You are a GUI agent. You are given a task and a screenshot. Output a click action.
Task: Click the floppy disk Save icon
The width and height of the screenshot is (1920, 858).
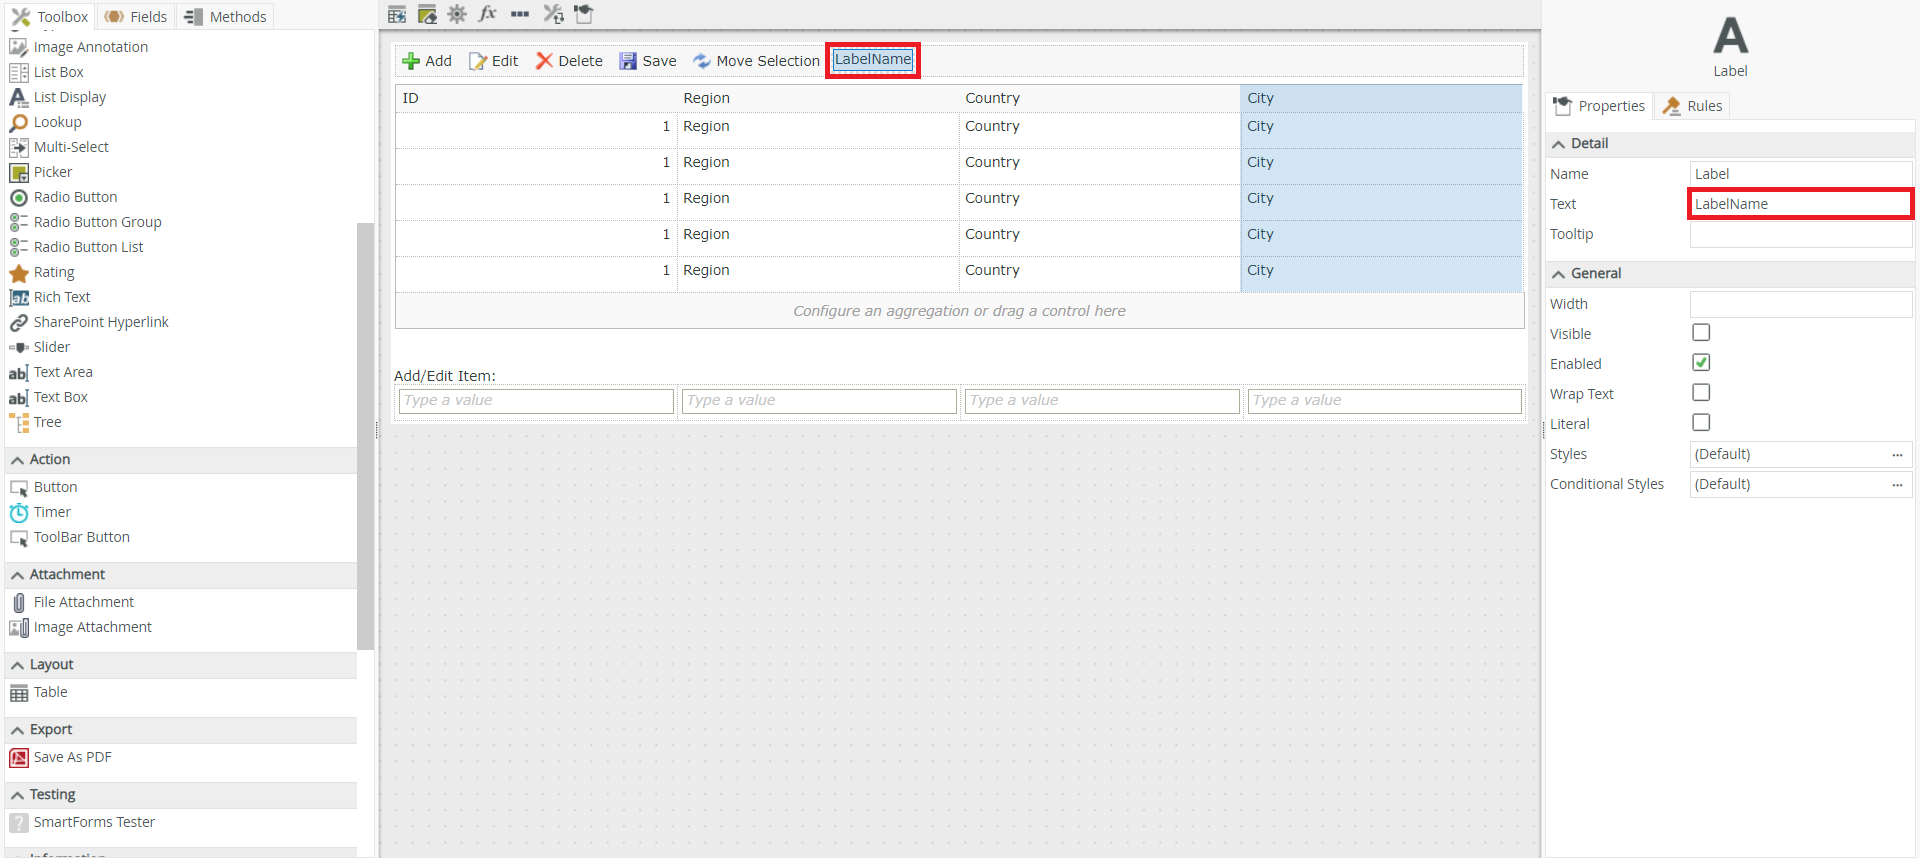628,61
